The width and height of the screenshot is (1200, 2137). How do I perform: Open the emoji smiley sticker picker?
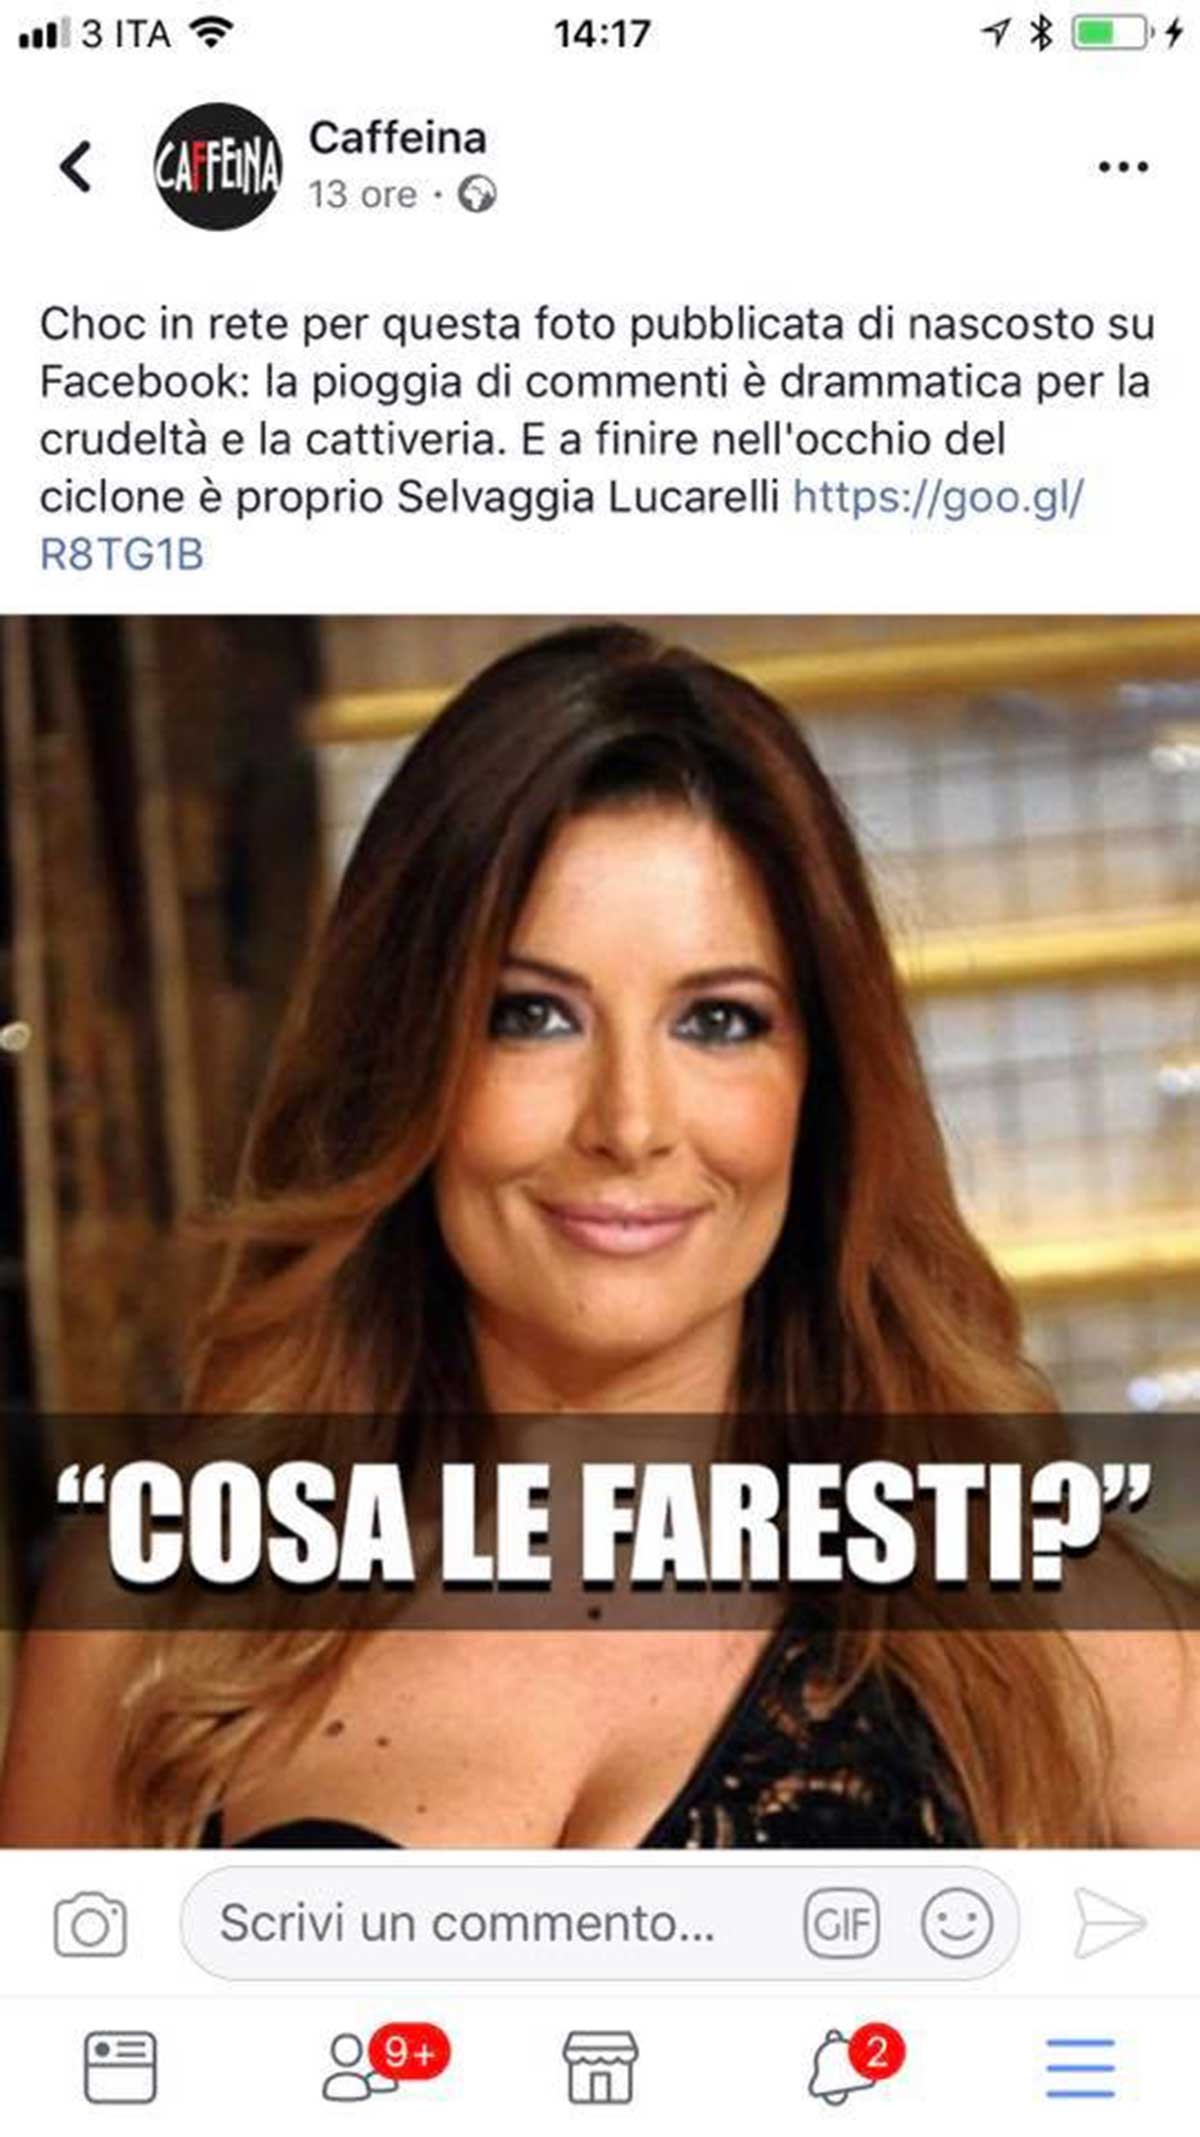click(957, 1923)
